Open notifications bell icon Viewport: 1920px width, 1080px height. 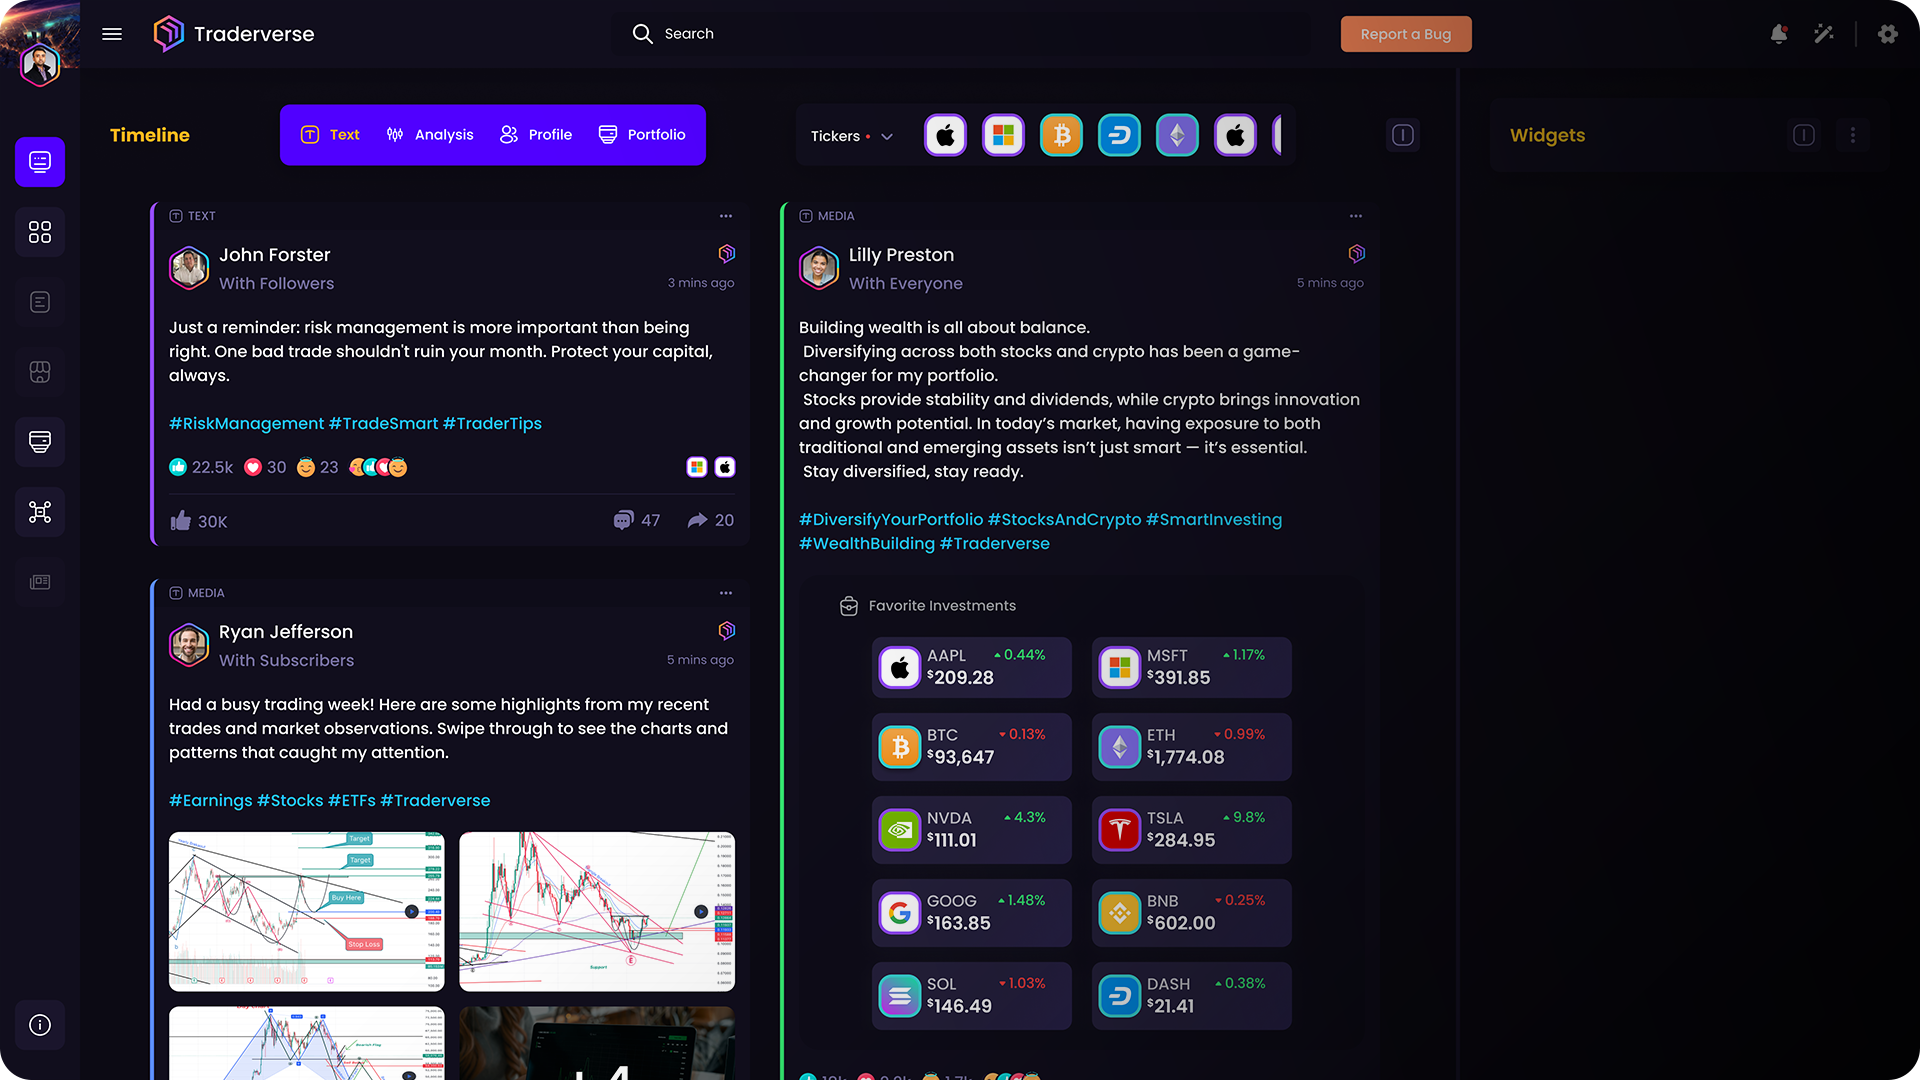(x=1779, y=34)
